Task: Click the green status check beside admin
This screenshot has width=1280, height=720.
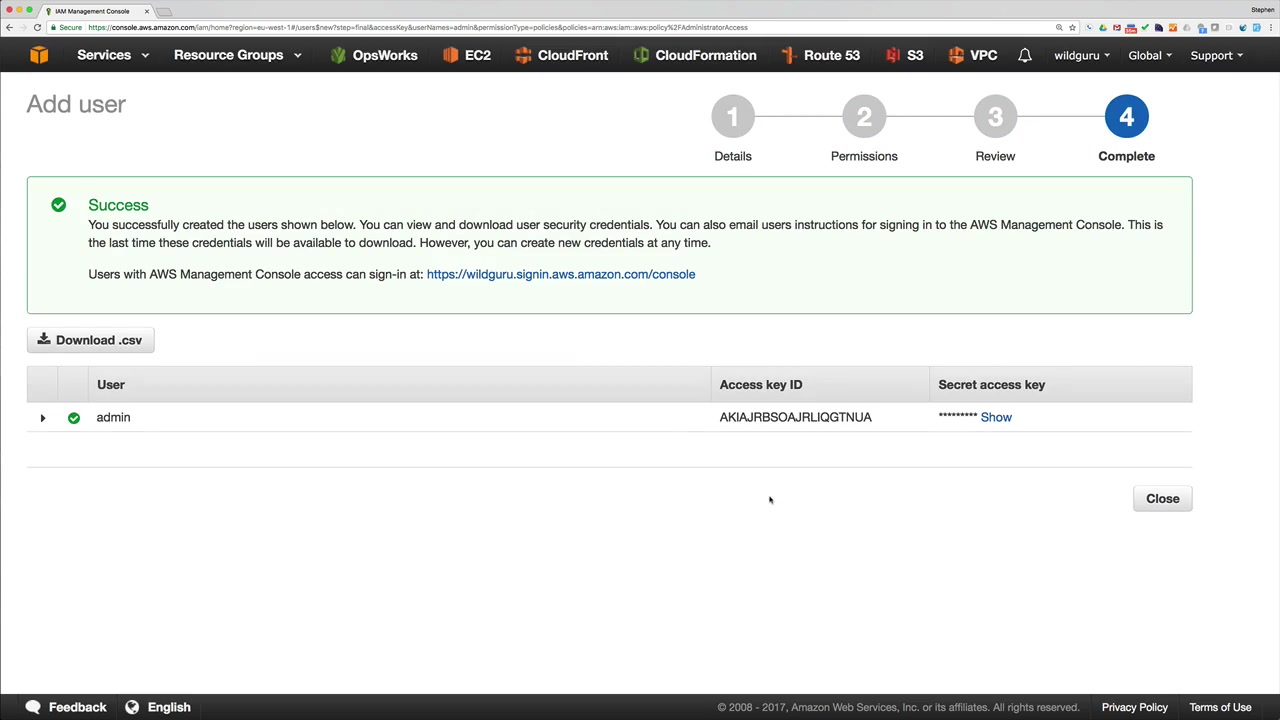Action: pos(74,418)
